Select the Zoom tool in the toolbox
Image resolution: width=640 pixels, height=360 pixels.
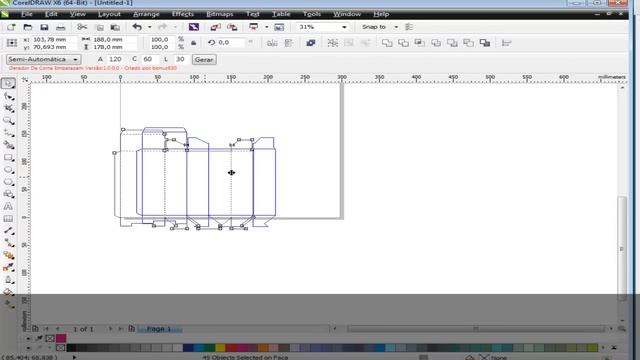click(x=8, y=120)
